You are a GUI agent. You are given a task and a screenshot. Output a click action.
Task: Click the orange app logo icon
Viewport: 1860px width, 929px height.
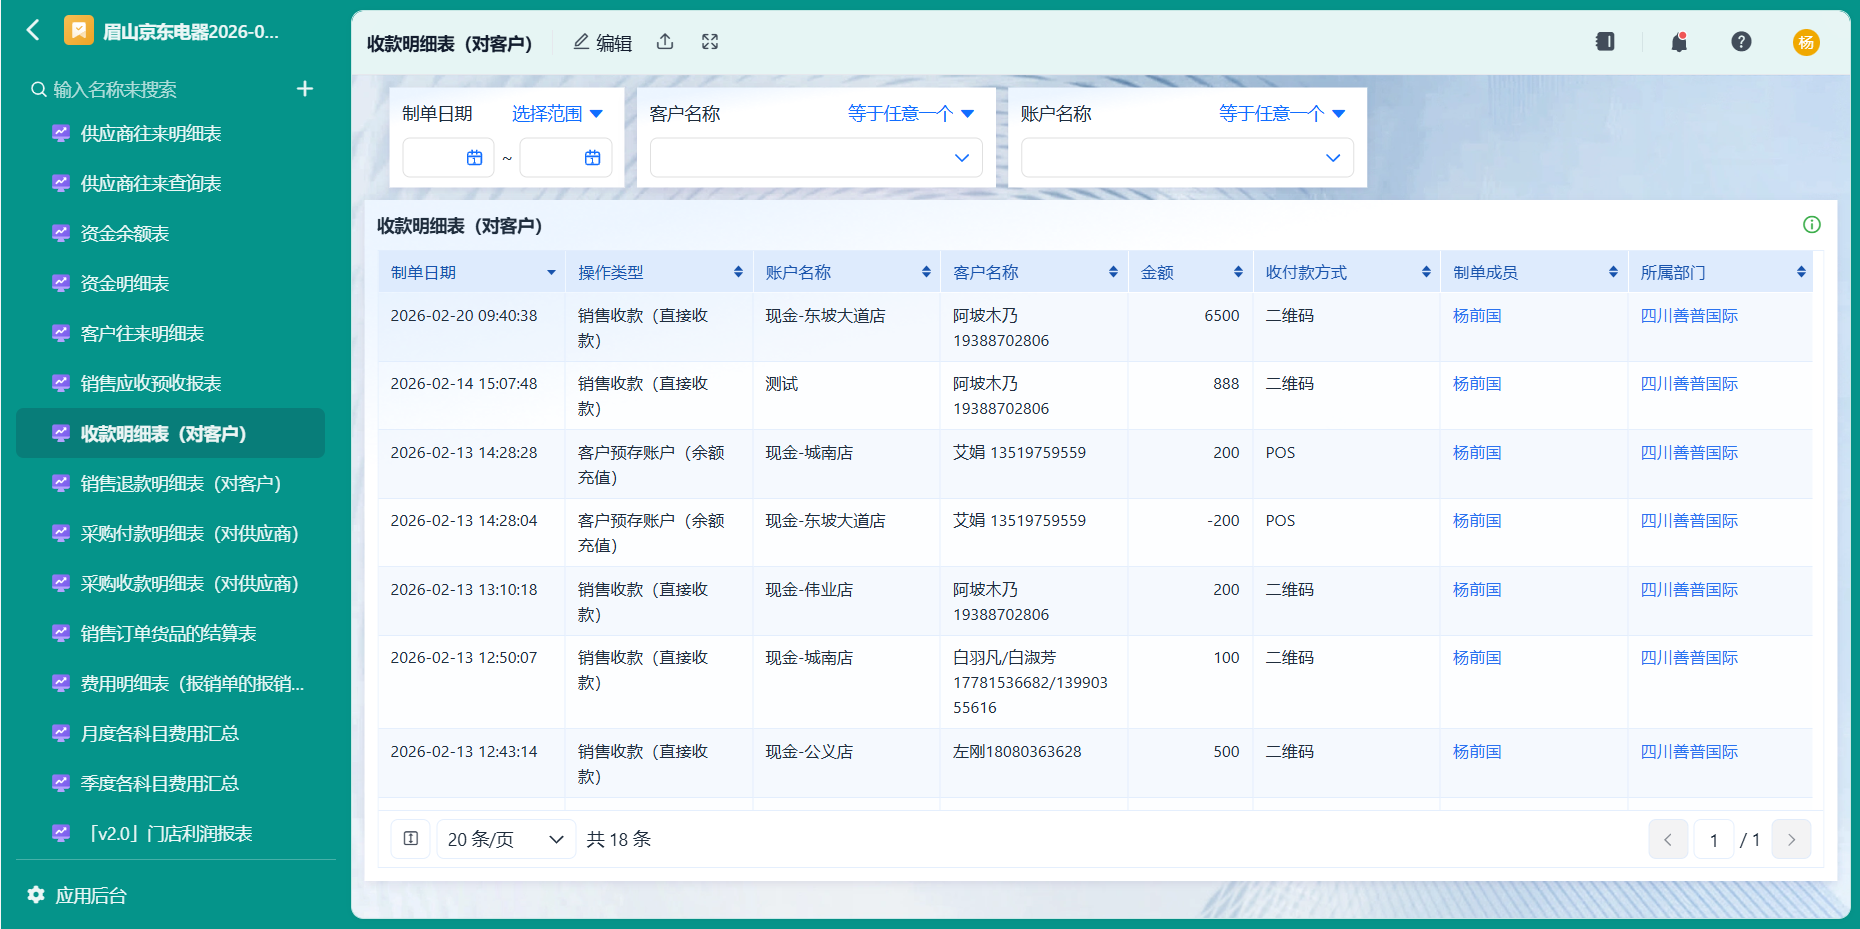[x=78, y=31]
